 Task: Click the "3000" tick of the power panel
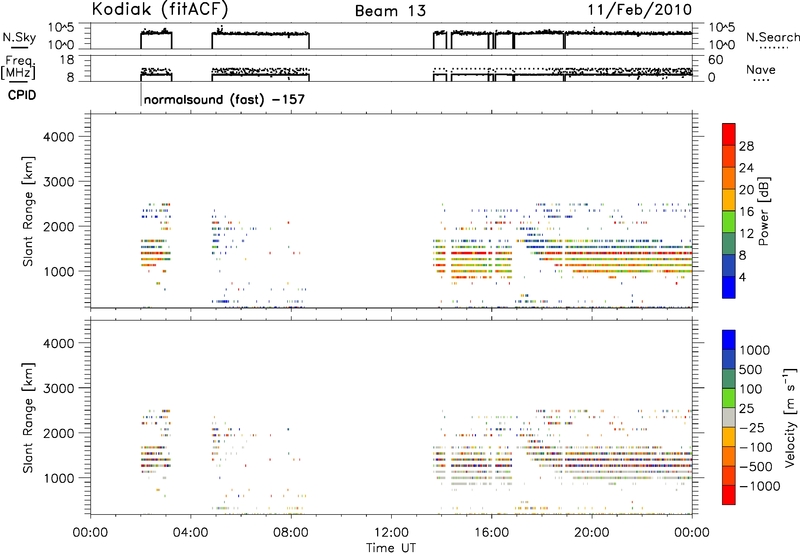58,182
